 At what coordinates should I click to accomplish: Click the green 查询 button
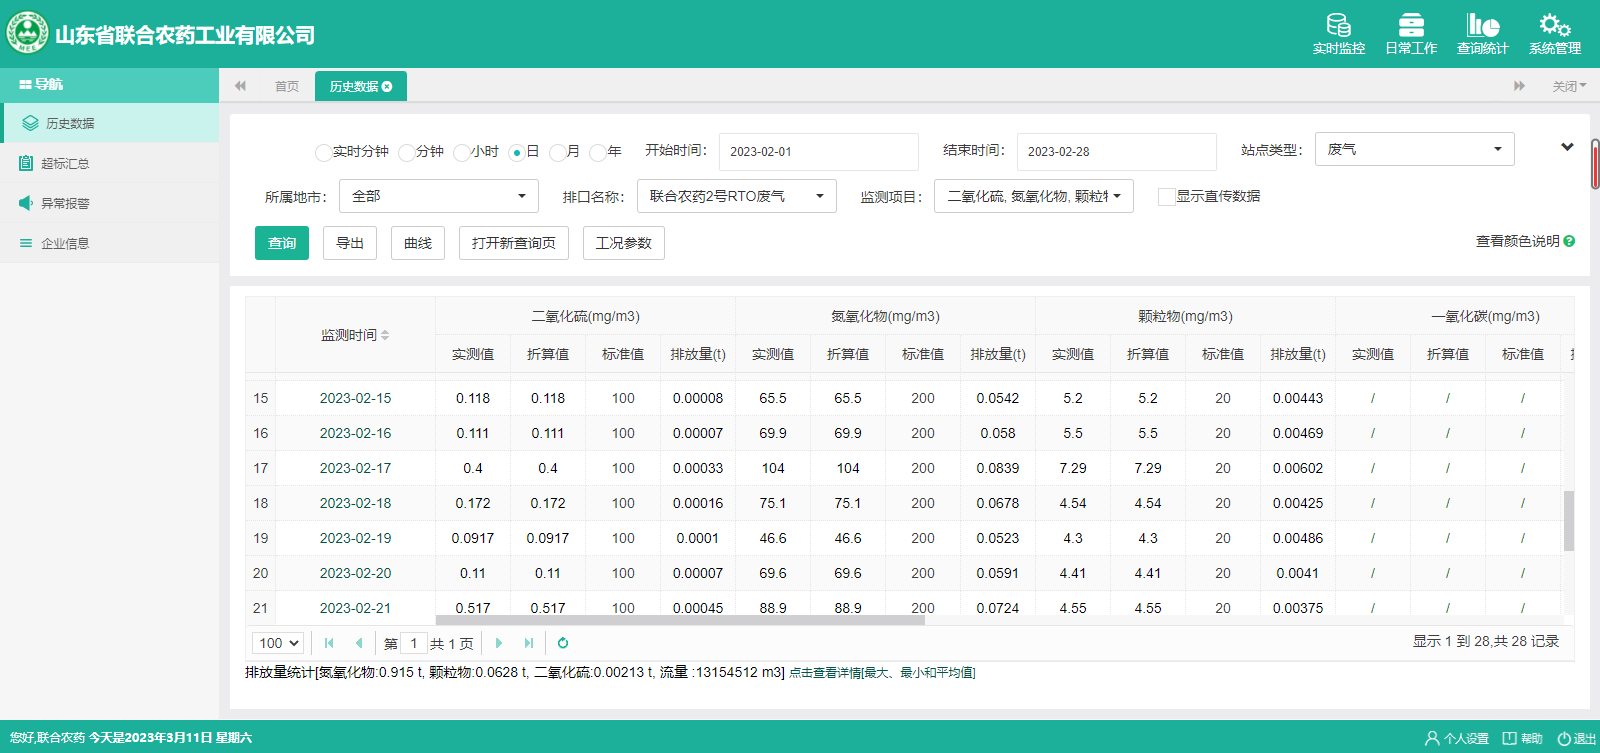[282, 243]
